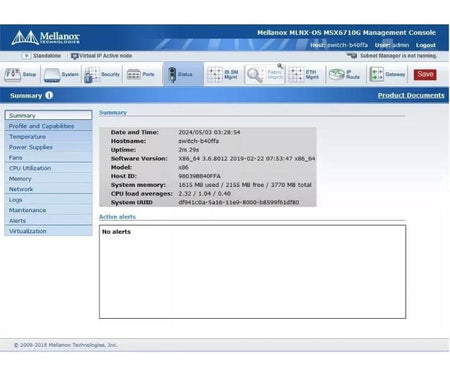Screen dimensions: 450x375
Task: Open the System switch icon
Action: [52, 75]
